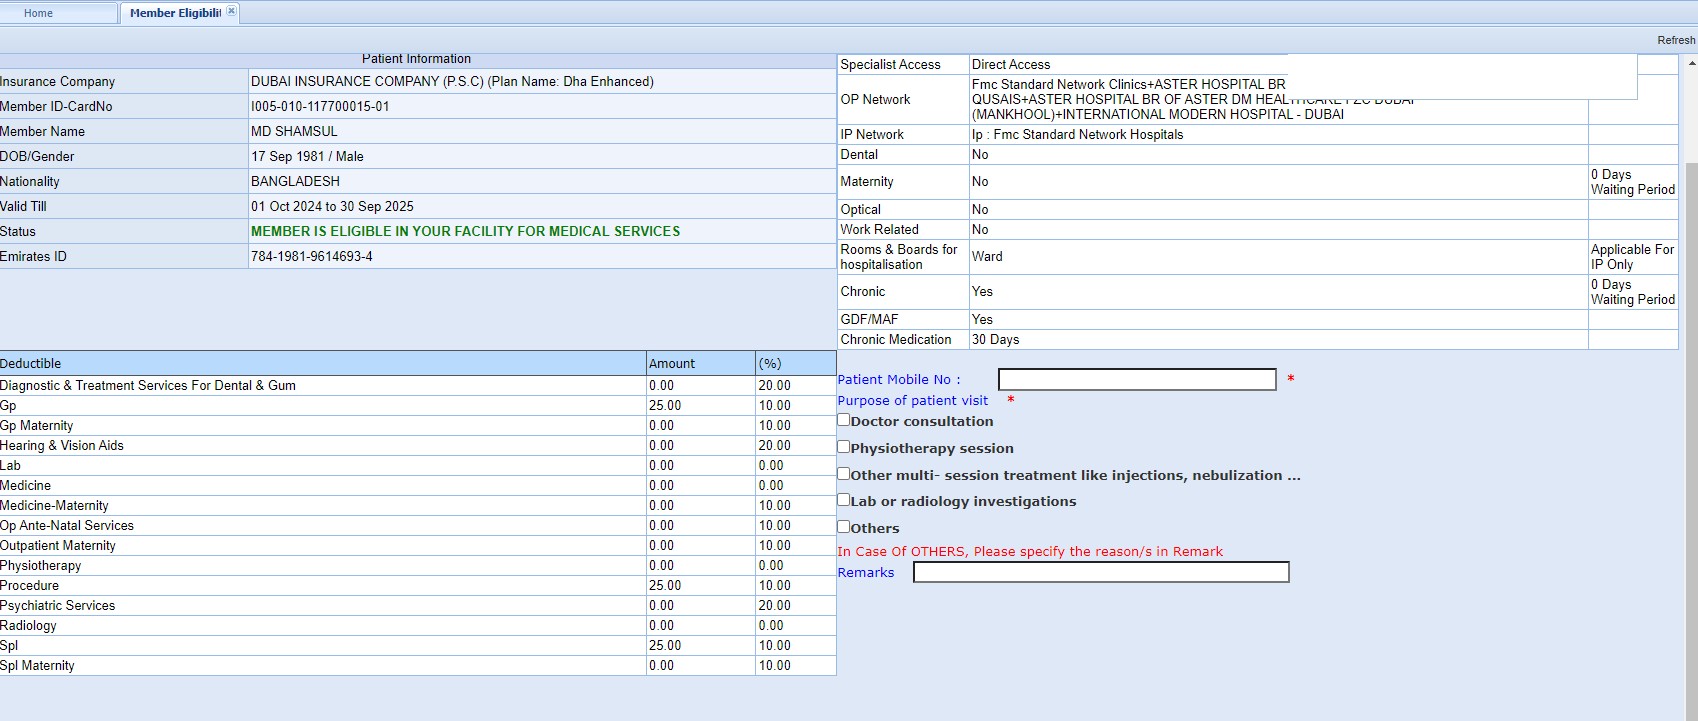This screenshot has width=1698, height=721.
Task: Click the Amount column header
Action: 672,363
